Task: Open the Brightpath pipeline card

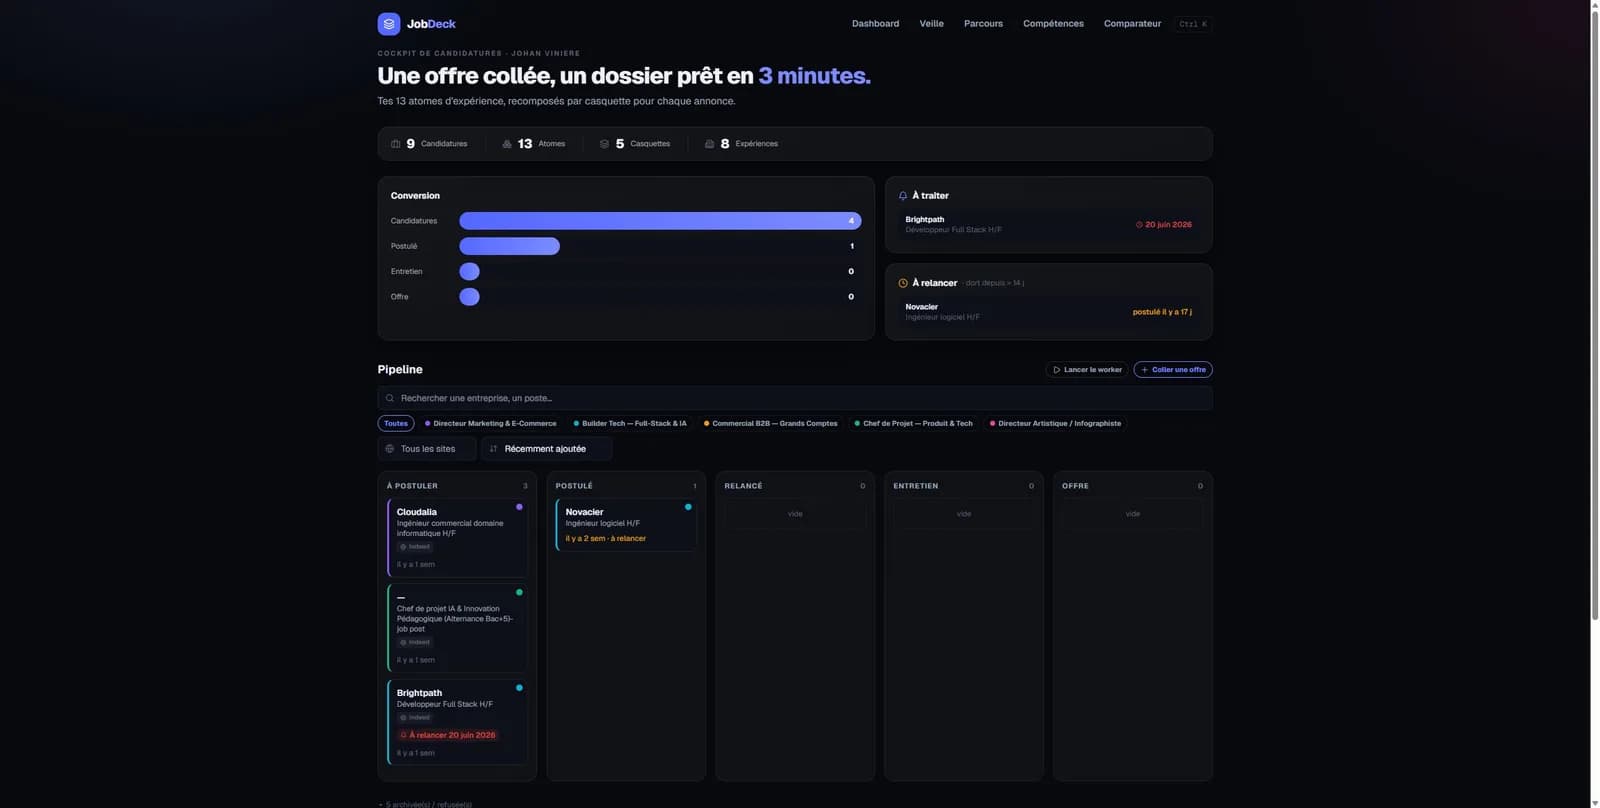Action: [x=457, y=722]
